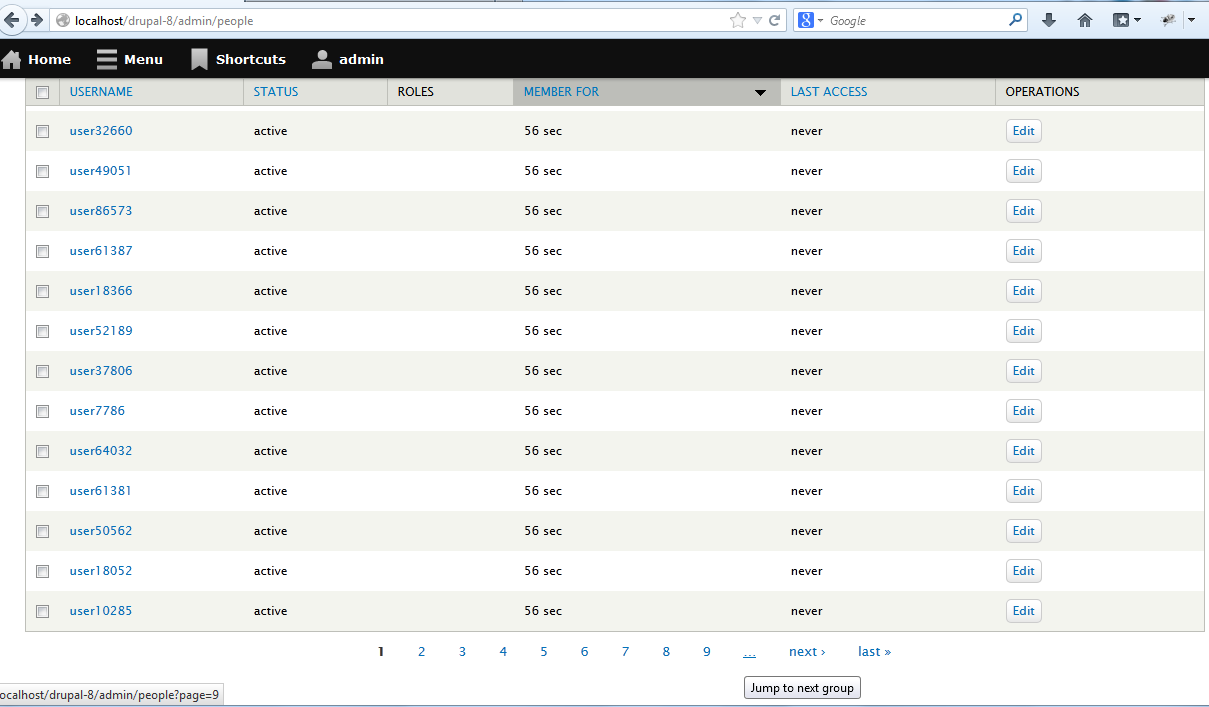Viewport: 1209px width, 707px height.
Task: Check the box for user32660
Action: 43,131
